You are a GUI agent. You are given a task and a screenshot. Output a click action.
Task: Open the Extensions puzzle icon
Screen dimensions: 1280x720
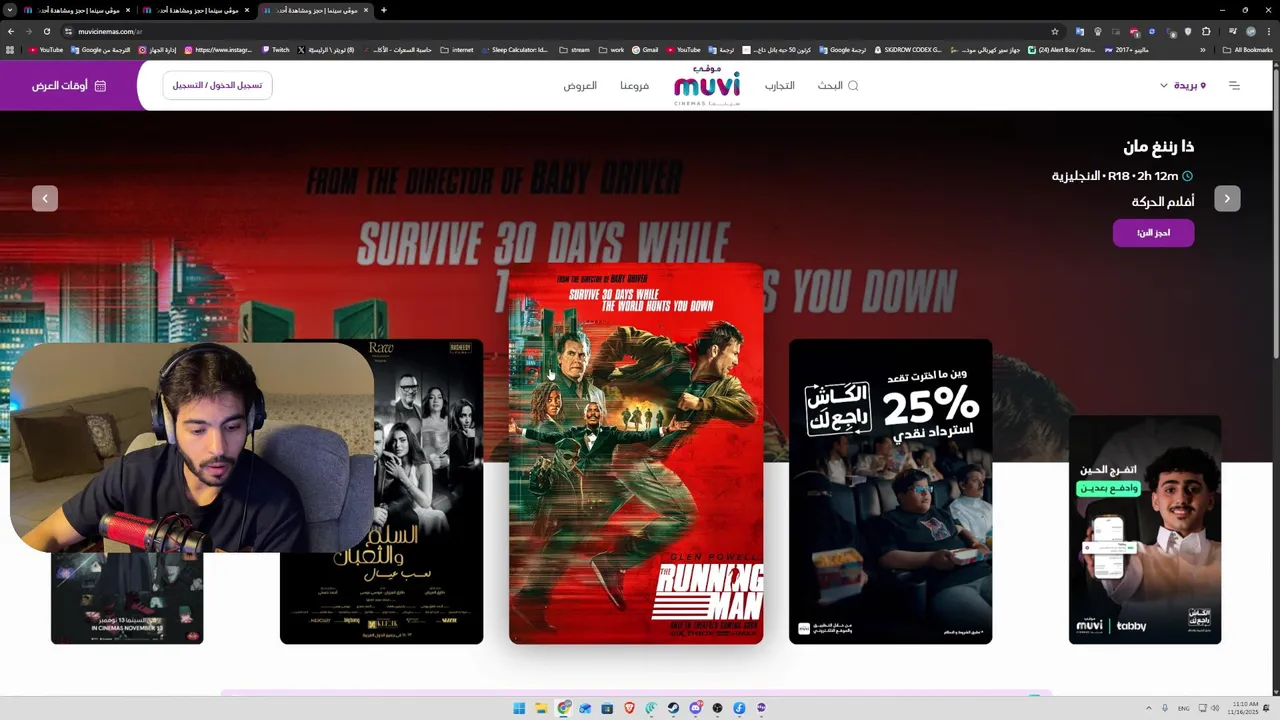coord(1206,31)
